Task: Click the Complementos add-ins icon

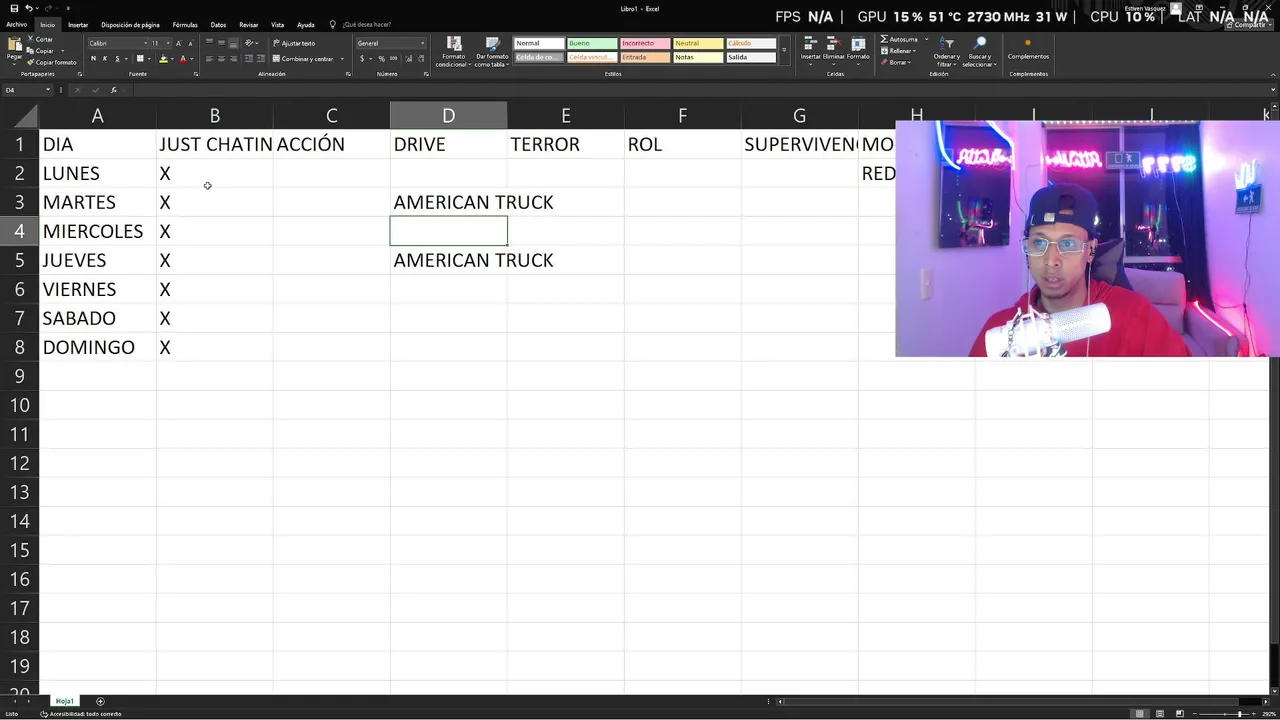Action: click(x=1028, y=47)
